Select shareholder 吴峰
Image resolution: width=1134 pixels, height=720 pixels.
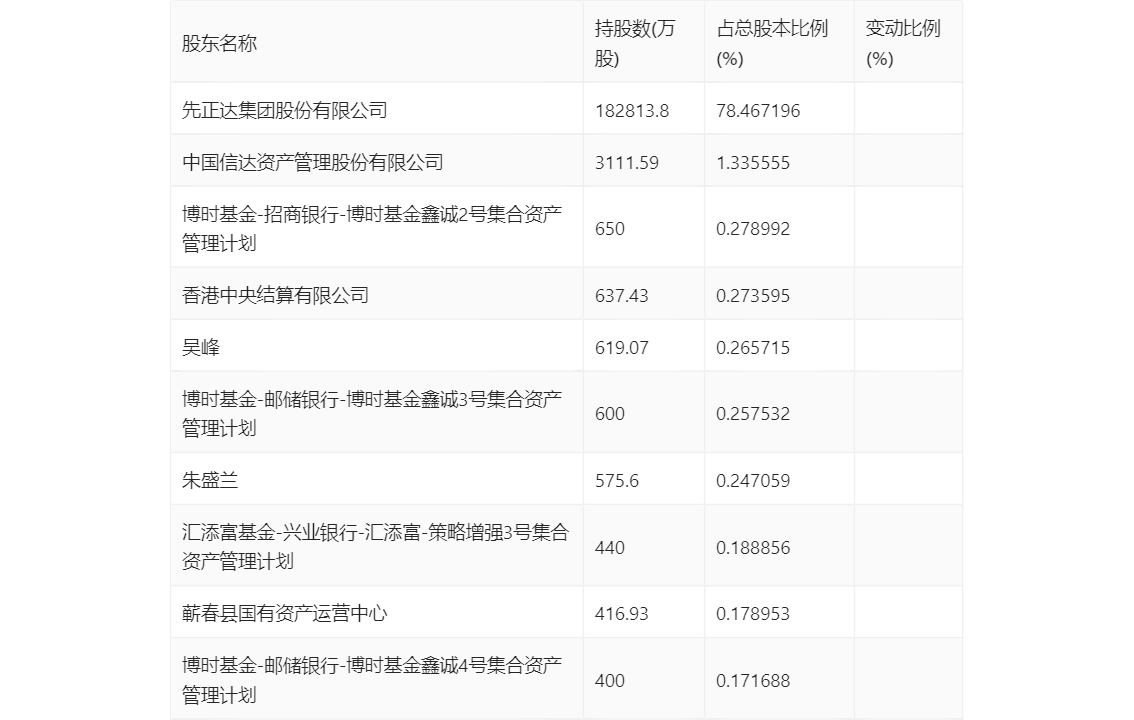(x=200, y=348)
